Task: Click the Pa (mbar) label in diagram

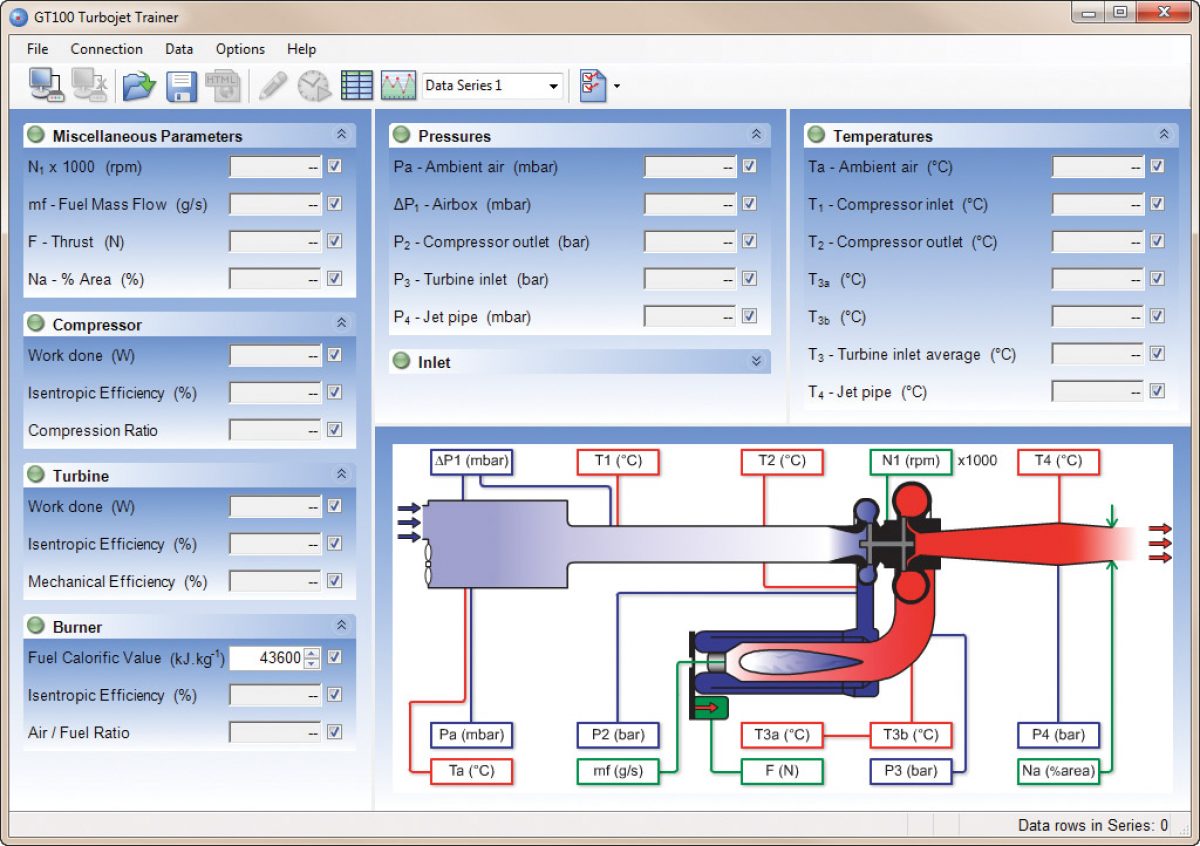Action: [471, 734]
